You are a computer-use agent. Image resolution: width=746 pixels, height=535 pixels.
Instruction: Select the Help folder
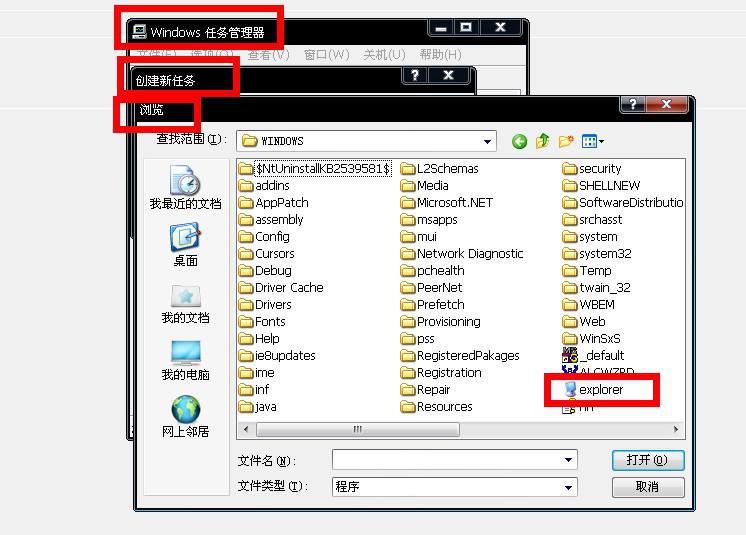point(259,339)
